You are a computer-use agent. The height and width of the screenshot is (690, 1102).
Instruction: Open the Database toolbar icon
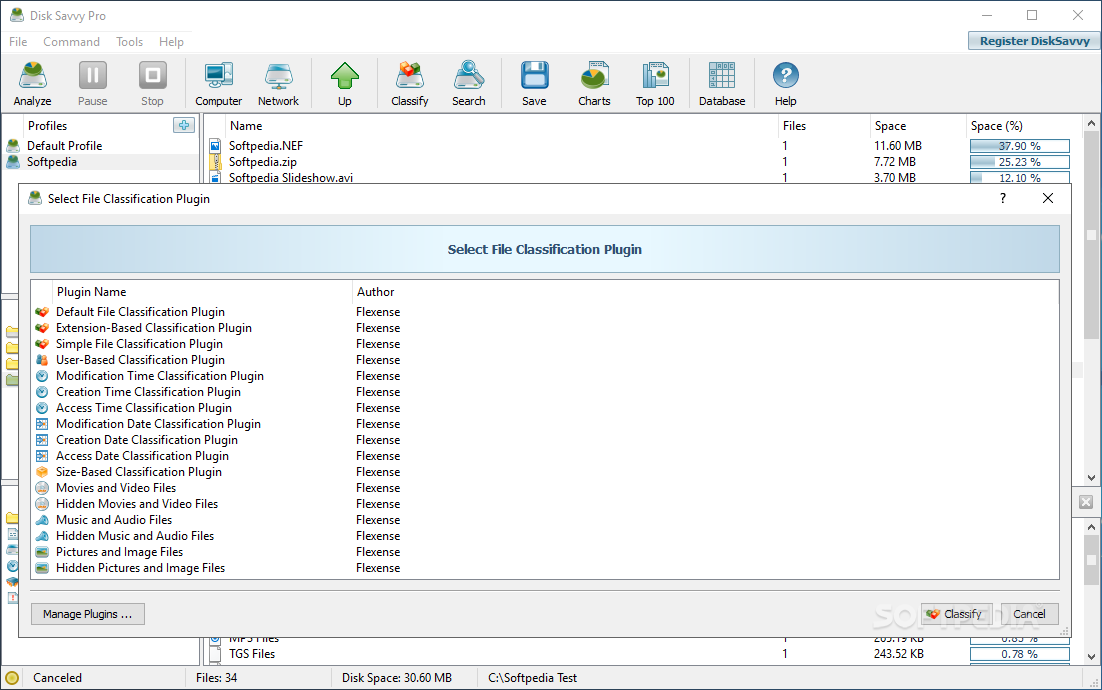click(722, 75)
